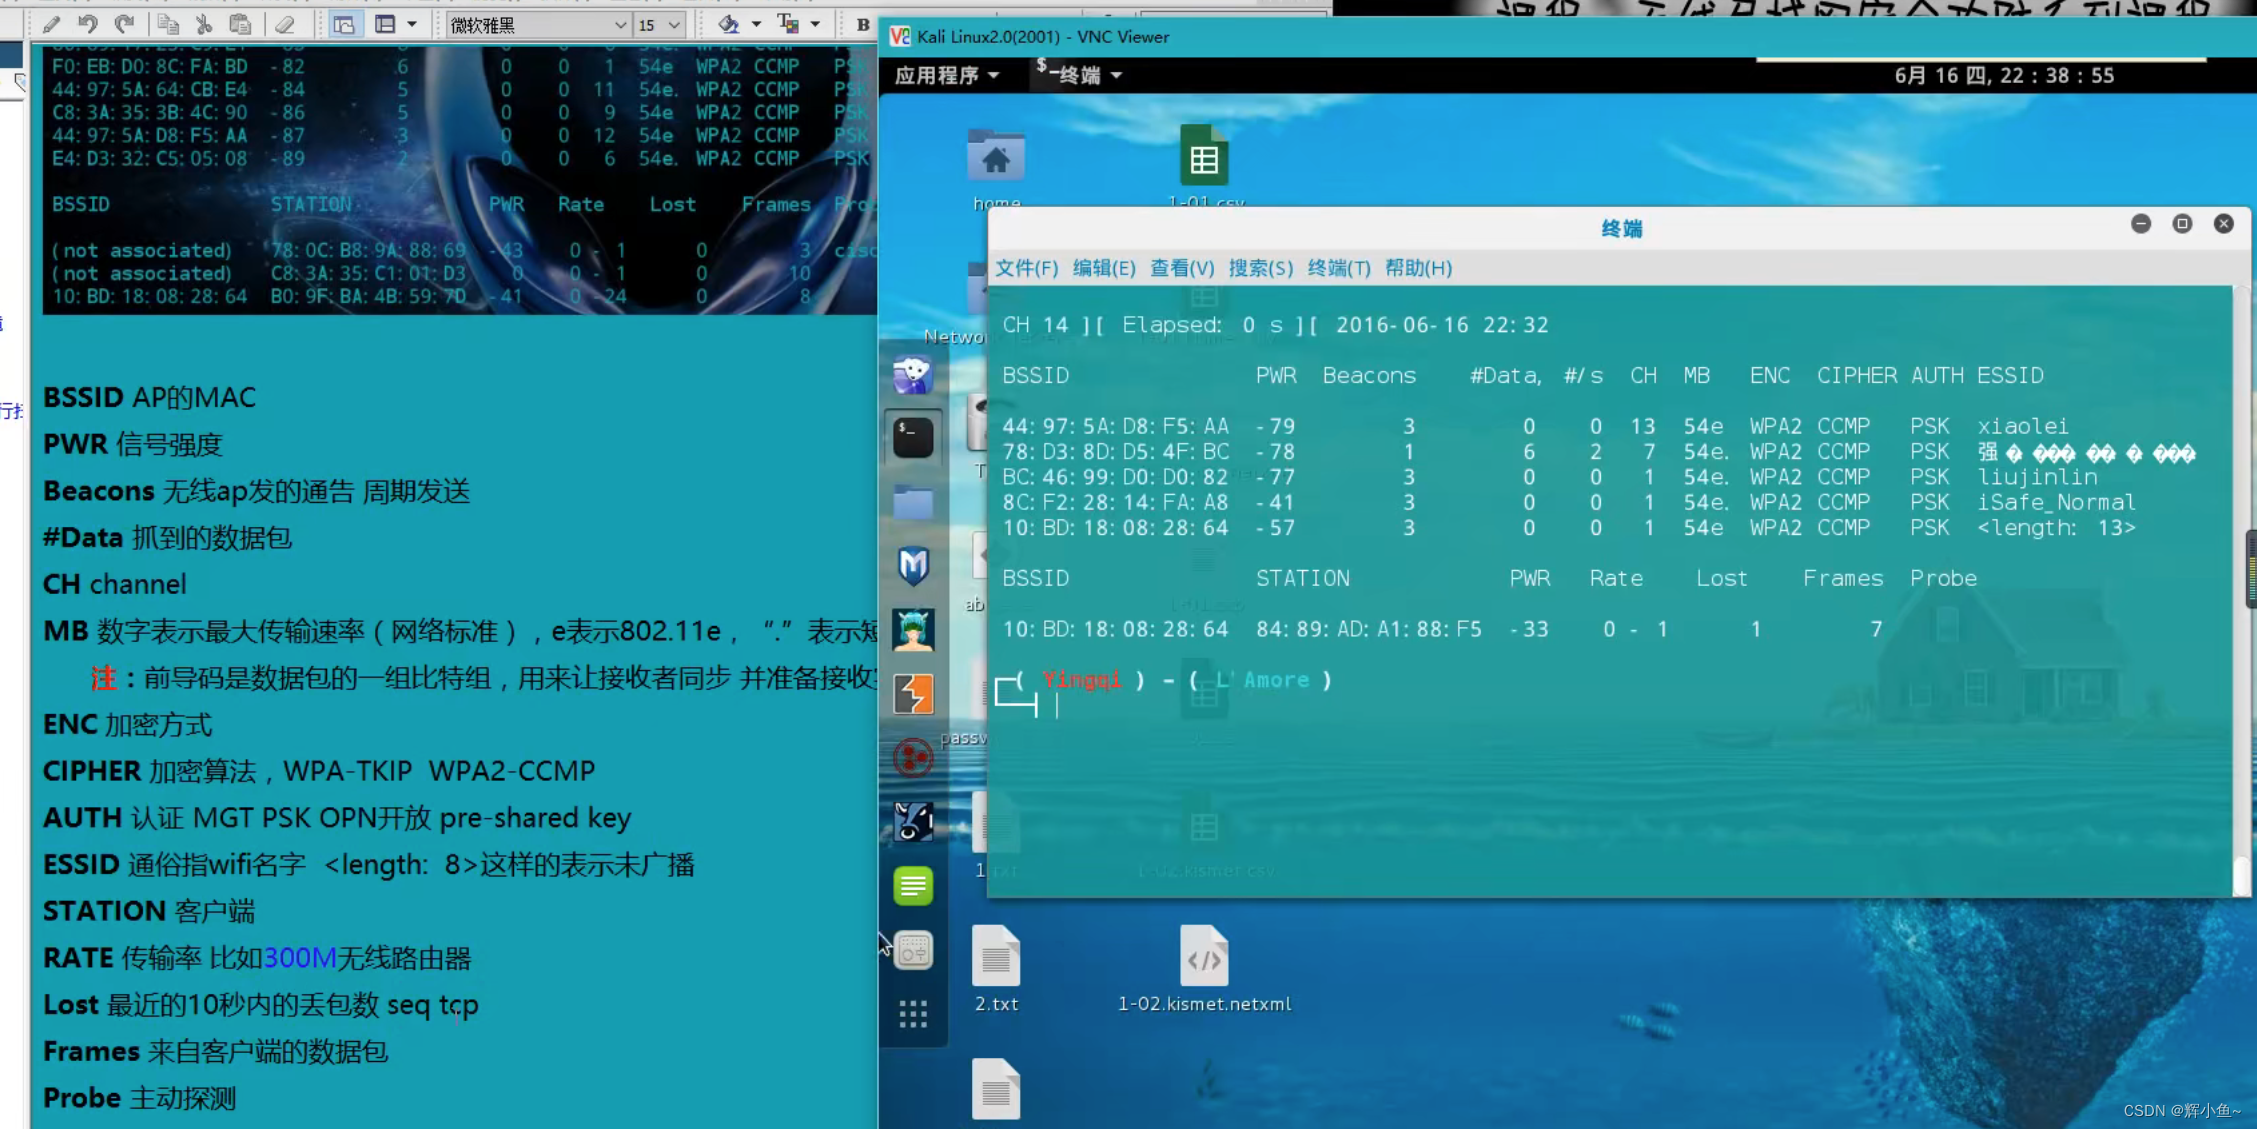The width and height of the screenshot is (2257, 1129).
Task: Open the 编辑(E) menu in terminal
Action: click(1104, 268)
